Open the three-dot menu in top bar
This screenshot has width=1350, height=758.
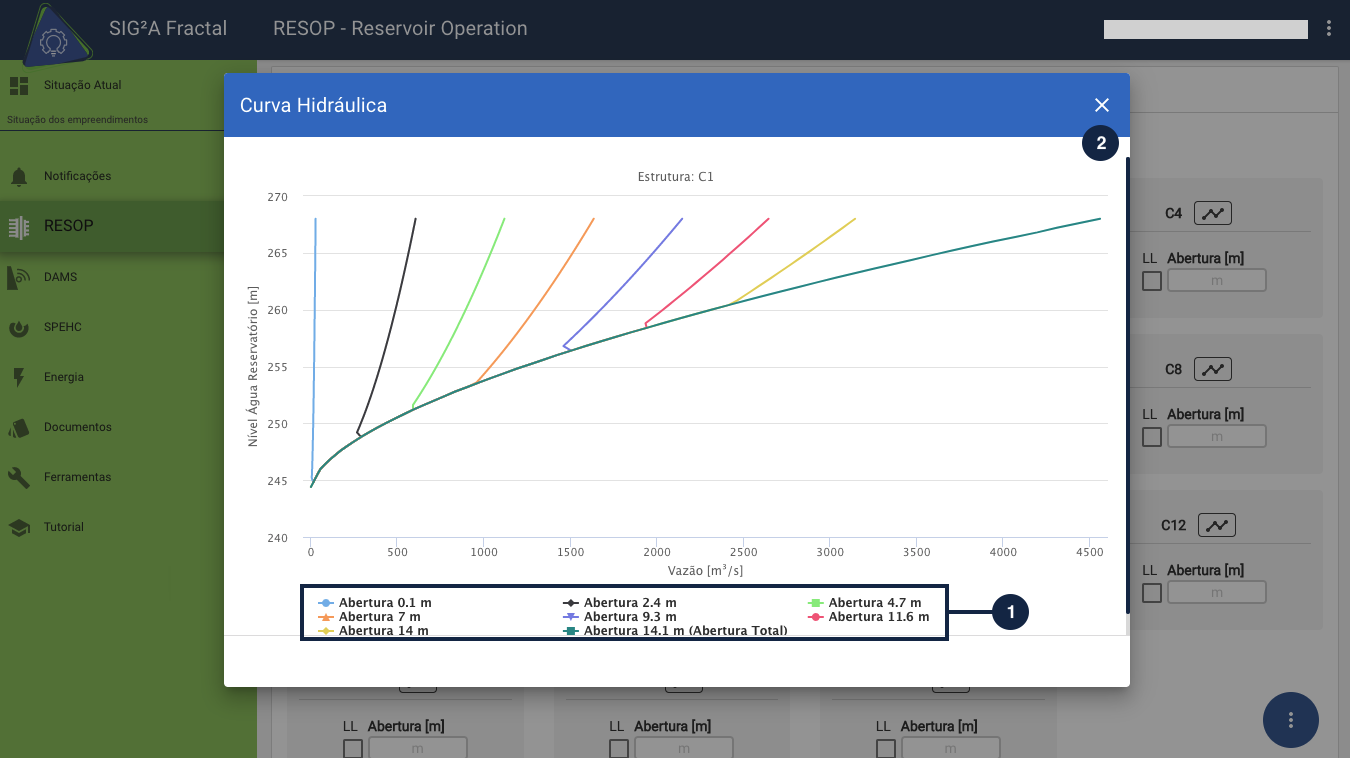1328,29
